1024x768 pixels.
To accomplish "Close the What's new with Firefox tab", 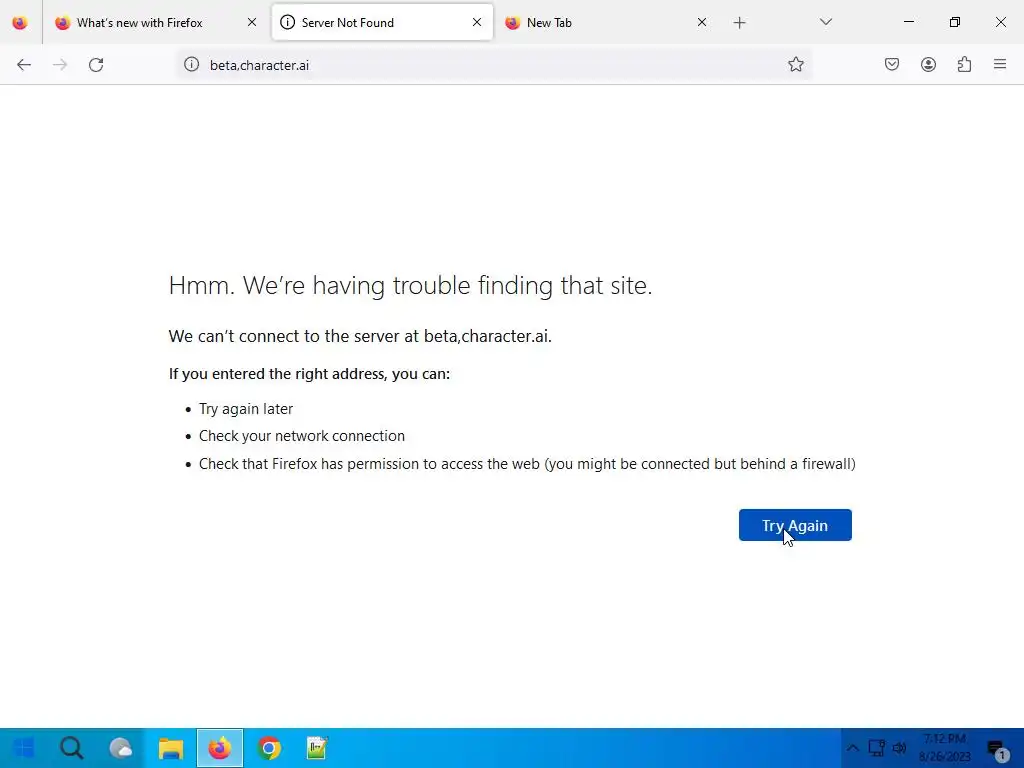I will [x=252, y=22].
